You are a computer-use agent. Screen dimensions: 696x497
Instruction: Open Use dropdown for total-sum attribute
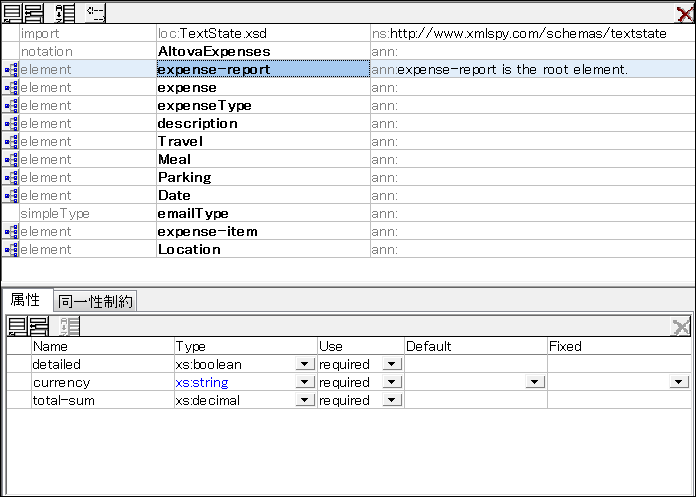point(392,400)
